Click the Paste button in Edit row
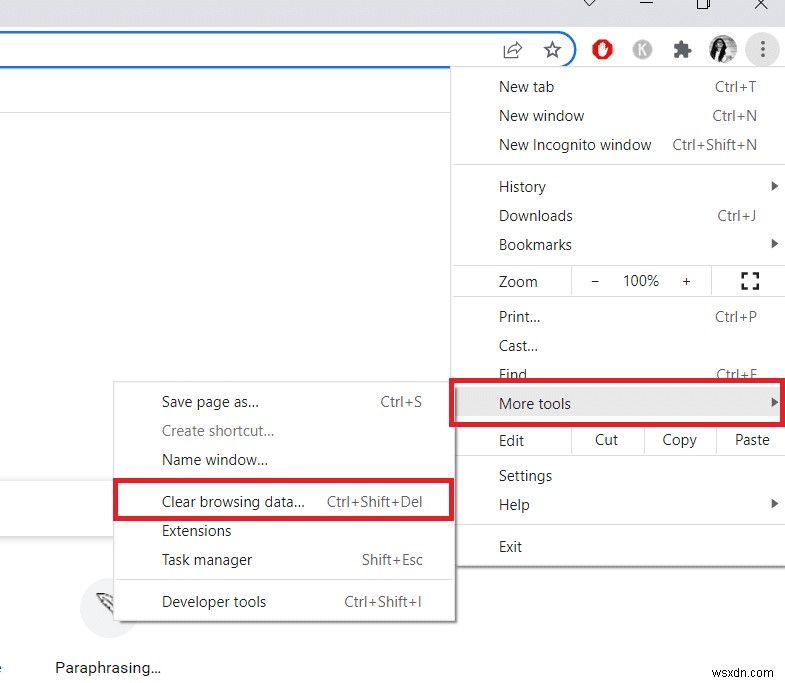The height and width of the screenshot is (683, 785). 752,440
